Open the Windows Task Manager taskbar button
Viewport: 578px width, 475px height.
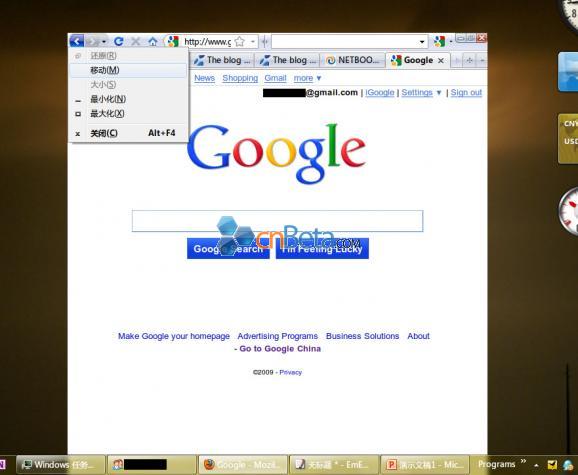(61, 465)
